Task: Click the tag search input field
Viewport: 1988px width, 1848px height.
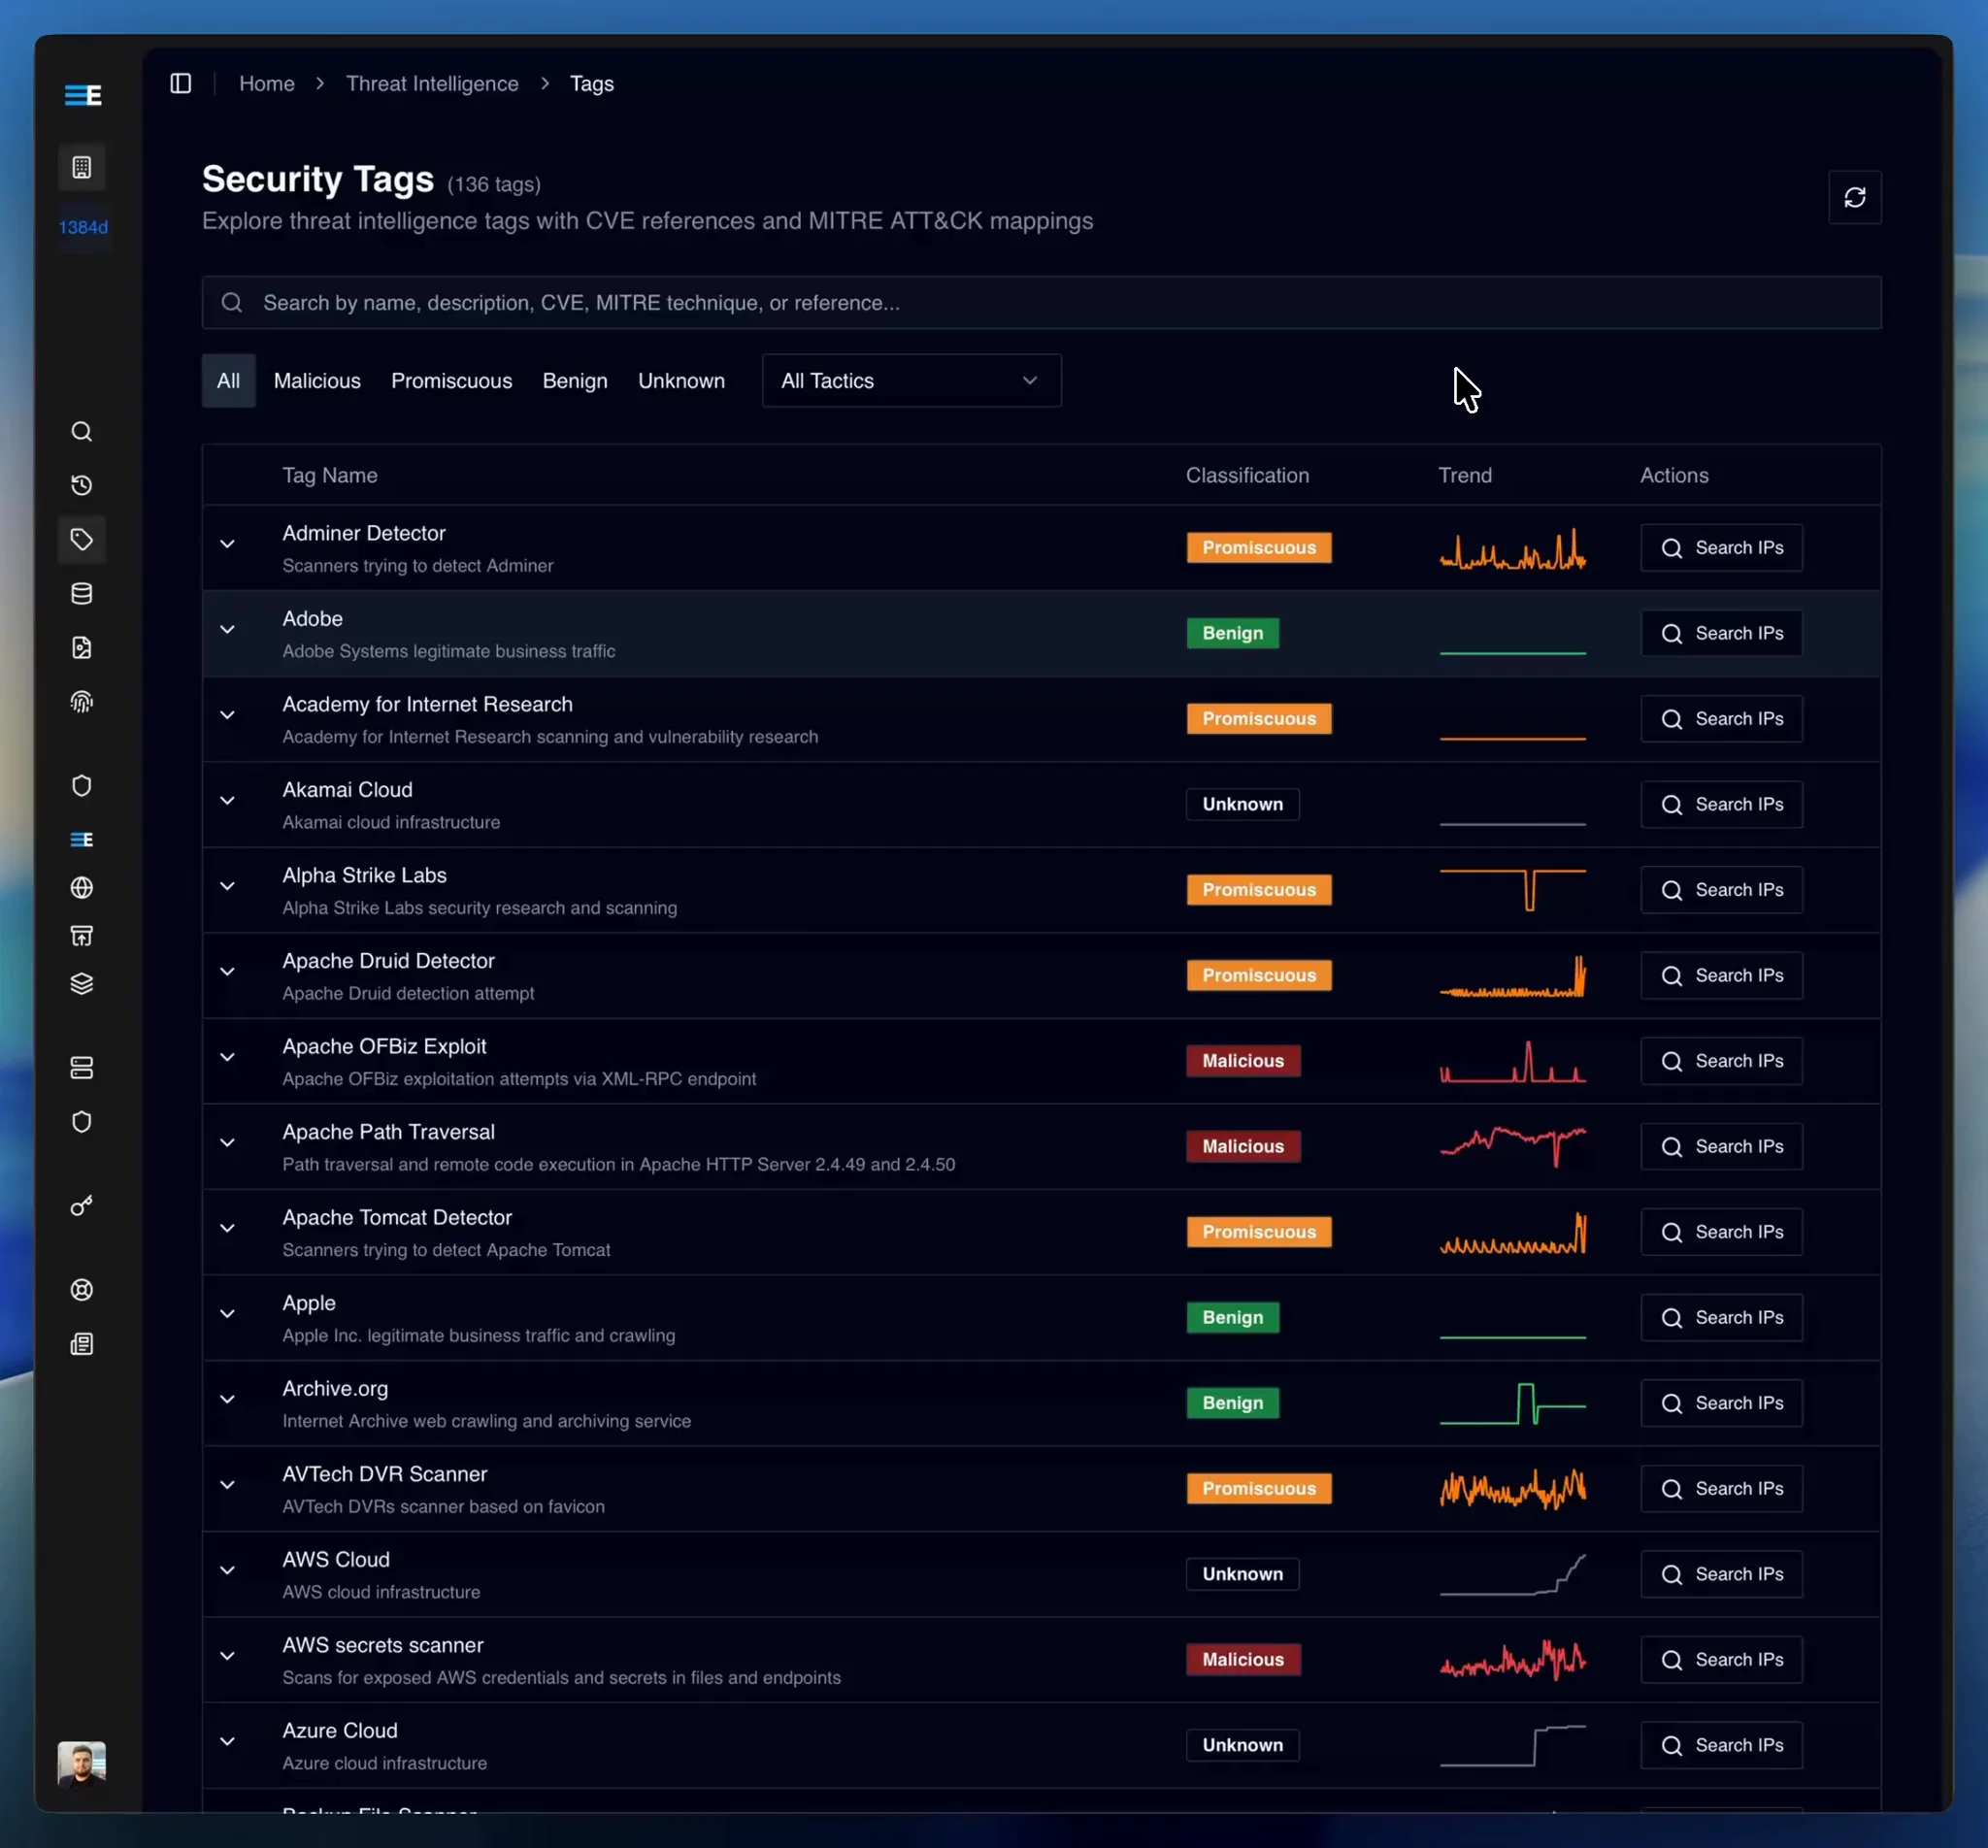Action: point(1040,303)
